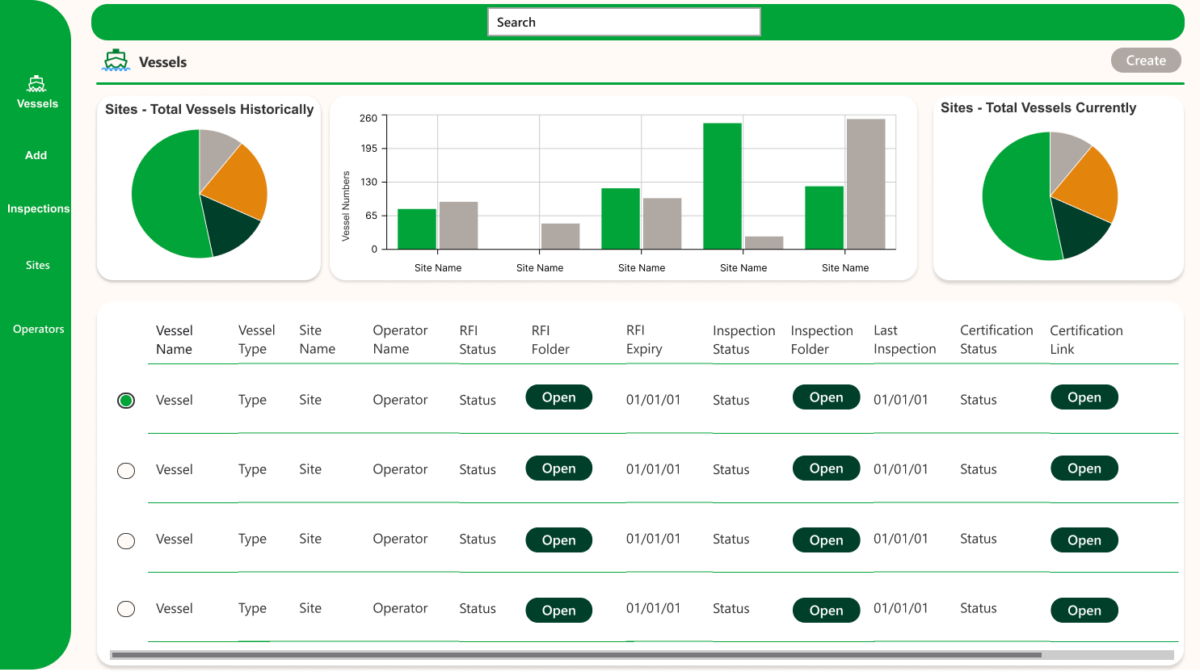Viewport: 1200px width, 672px height.
Task: Select the second vessel row radio button
Action: [125, 470]
